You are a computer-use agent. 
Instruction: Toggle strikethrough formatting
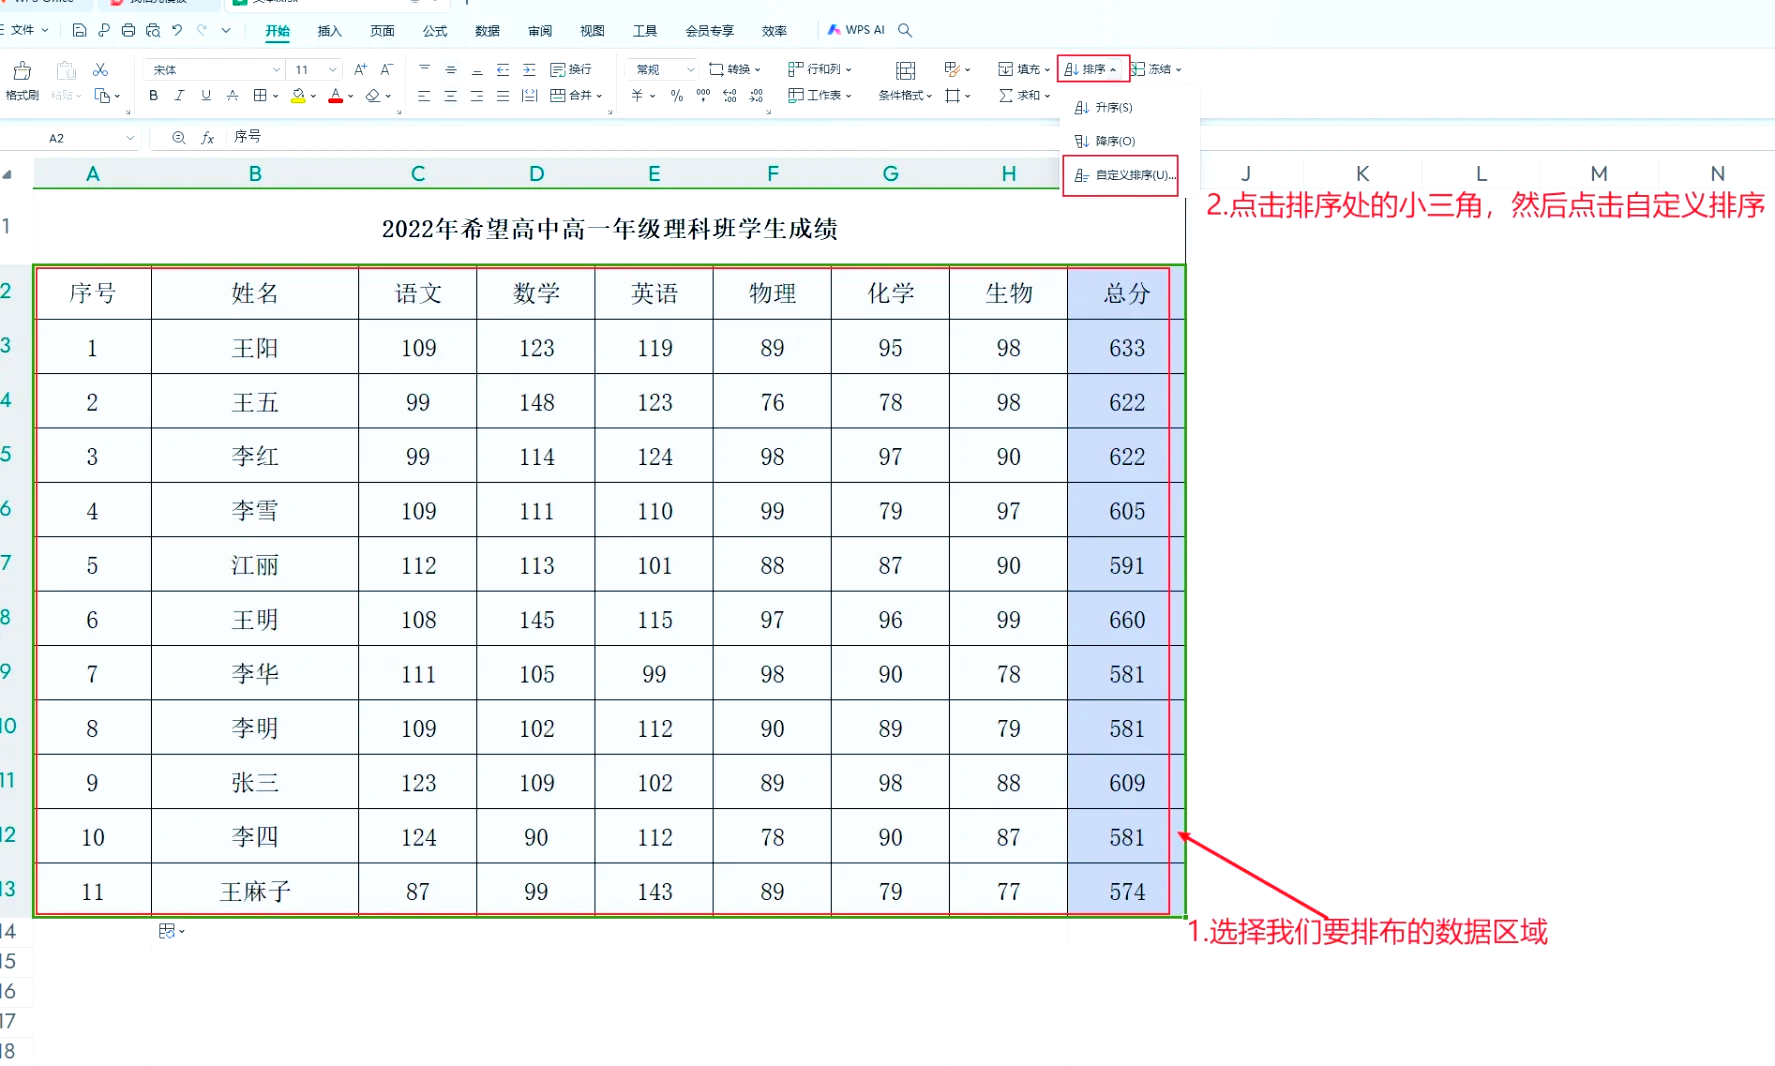pyautogui.click(x=231, y=95)
